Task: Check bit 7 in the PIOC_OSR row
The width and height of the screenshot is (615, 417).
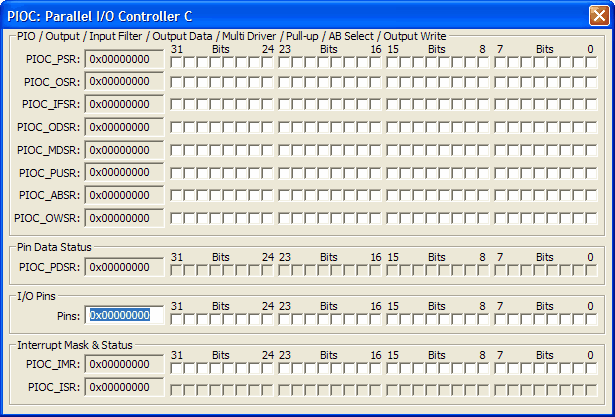Action: (x=500, y=82)
